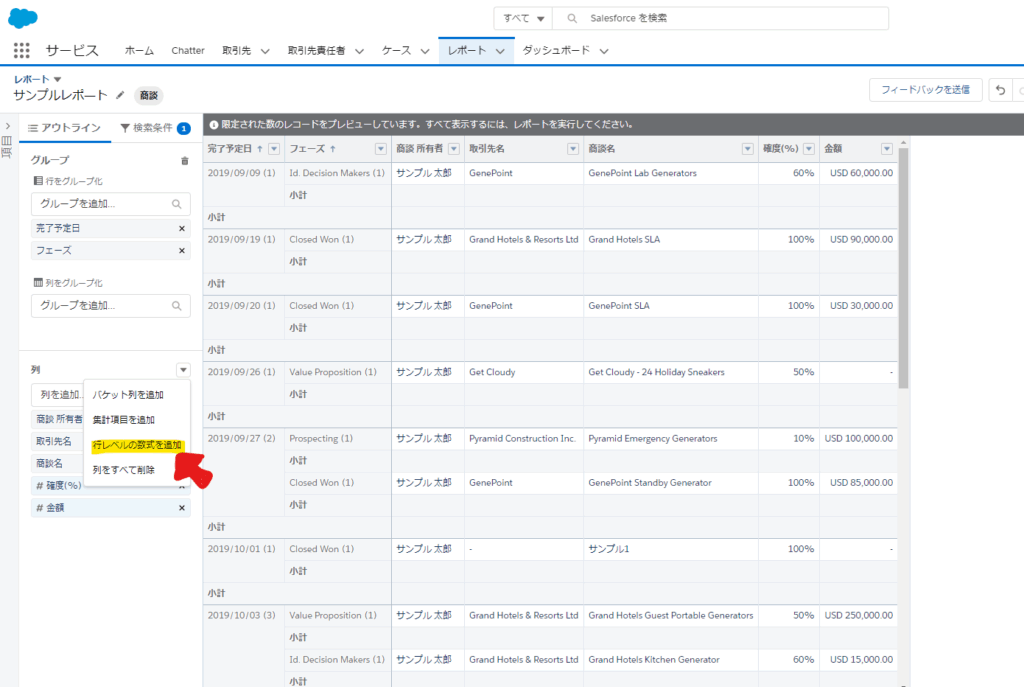The image size is (1024, 687).
Task: Open the レポート breadcrumb dropdown
Action: [x=57, y=79]
